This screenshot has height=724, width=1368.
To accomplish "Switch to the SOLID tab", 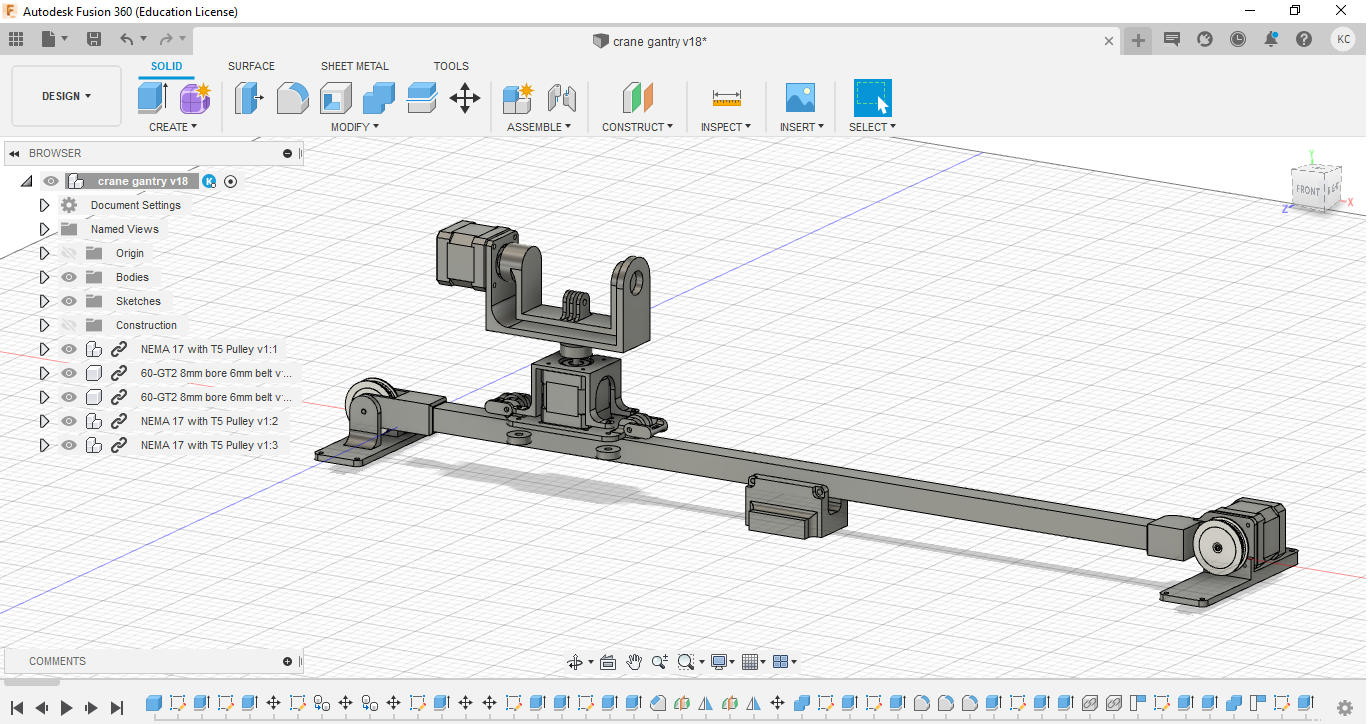I will tap(167, 66).
